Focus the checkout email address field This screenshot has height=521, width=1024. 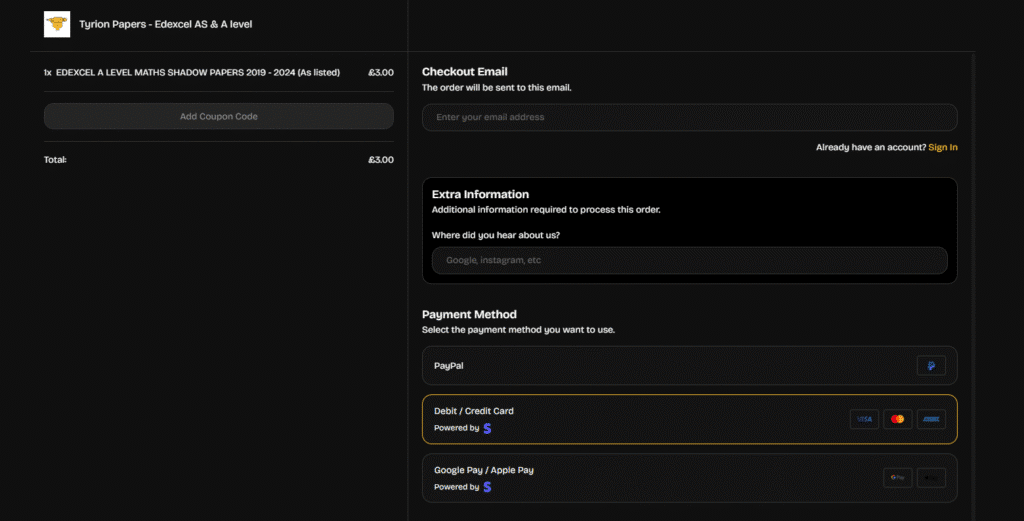pos(689,117)
